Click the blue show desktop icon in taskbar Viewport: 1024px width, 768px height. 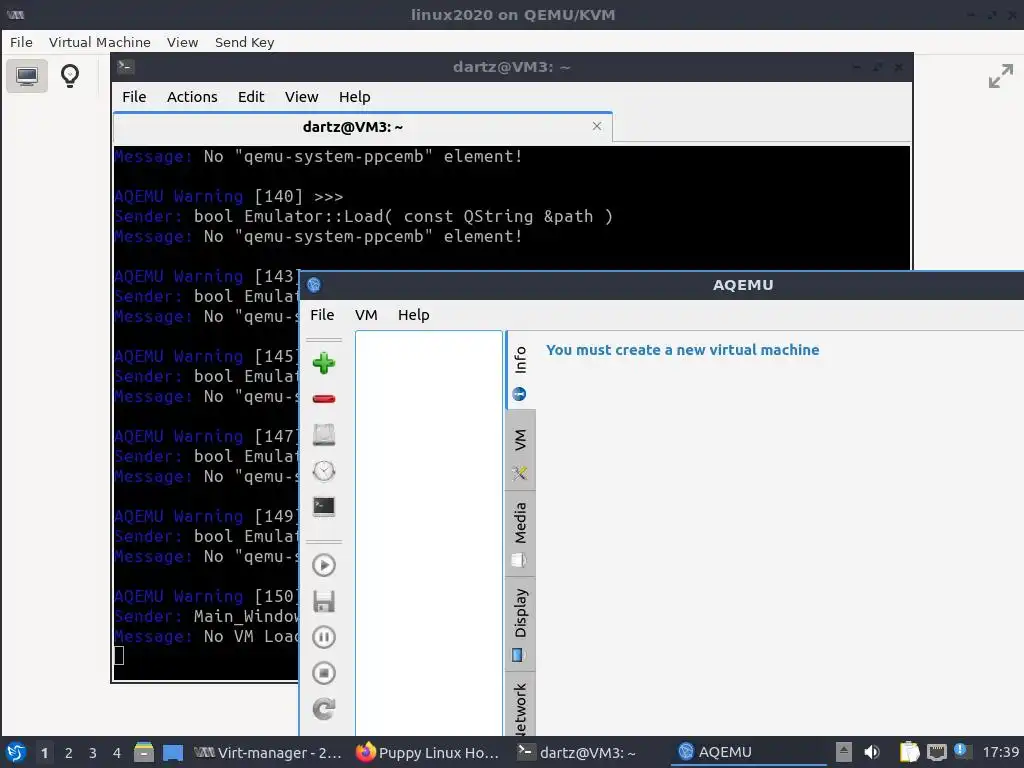[x=173, y=753]
